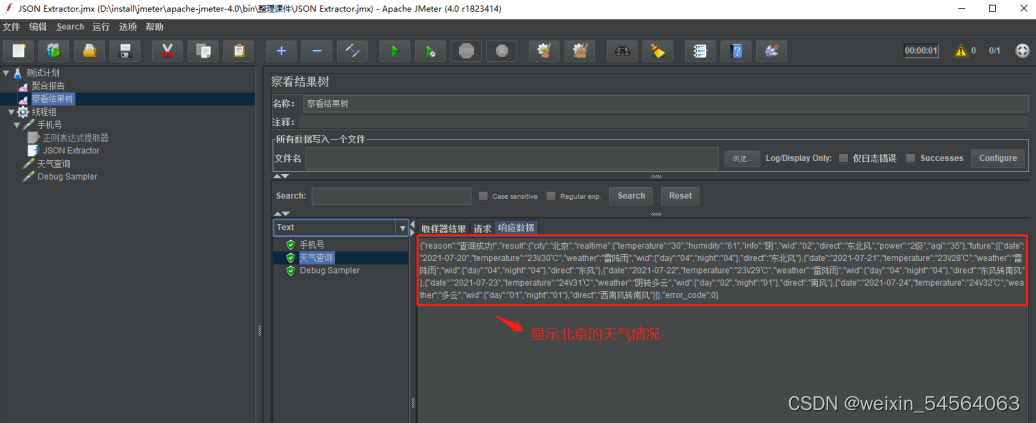Viewport: 1036px width, 423px height.
Task: Click the Clear results broom icon
Action: (544, 51)
